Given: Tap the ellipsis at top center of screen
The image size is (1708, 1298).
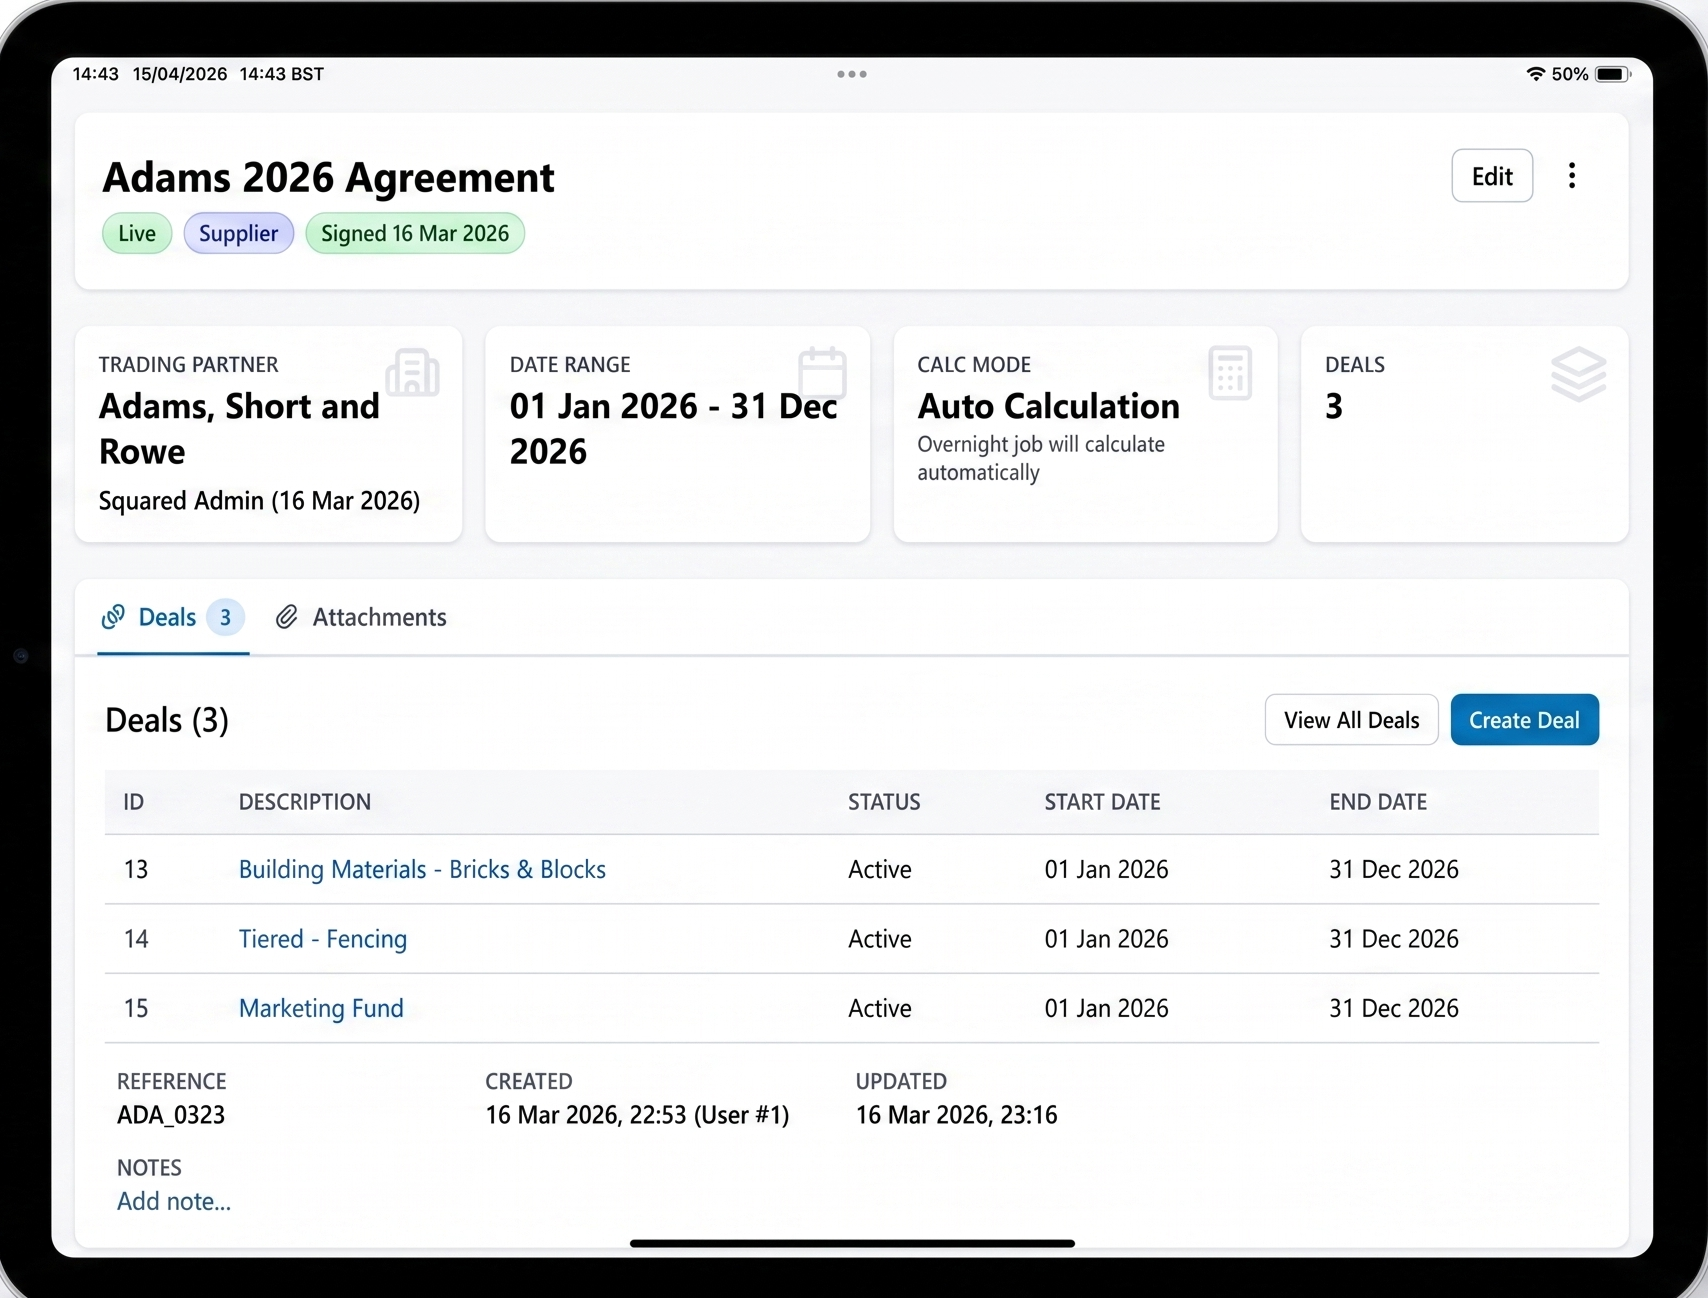Looking at the screenshot, I should (851, 73).
